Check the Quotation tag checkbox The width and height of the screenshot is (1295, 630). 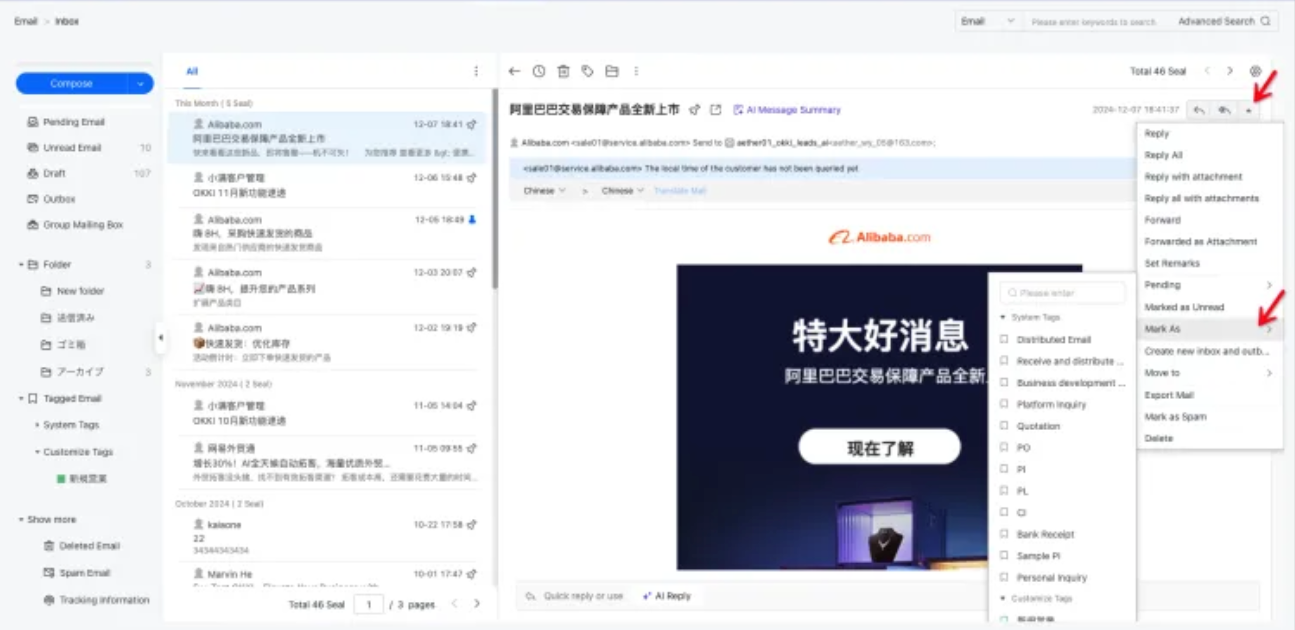tap(1005, 426)
